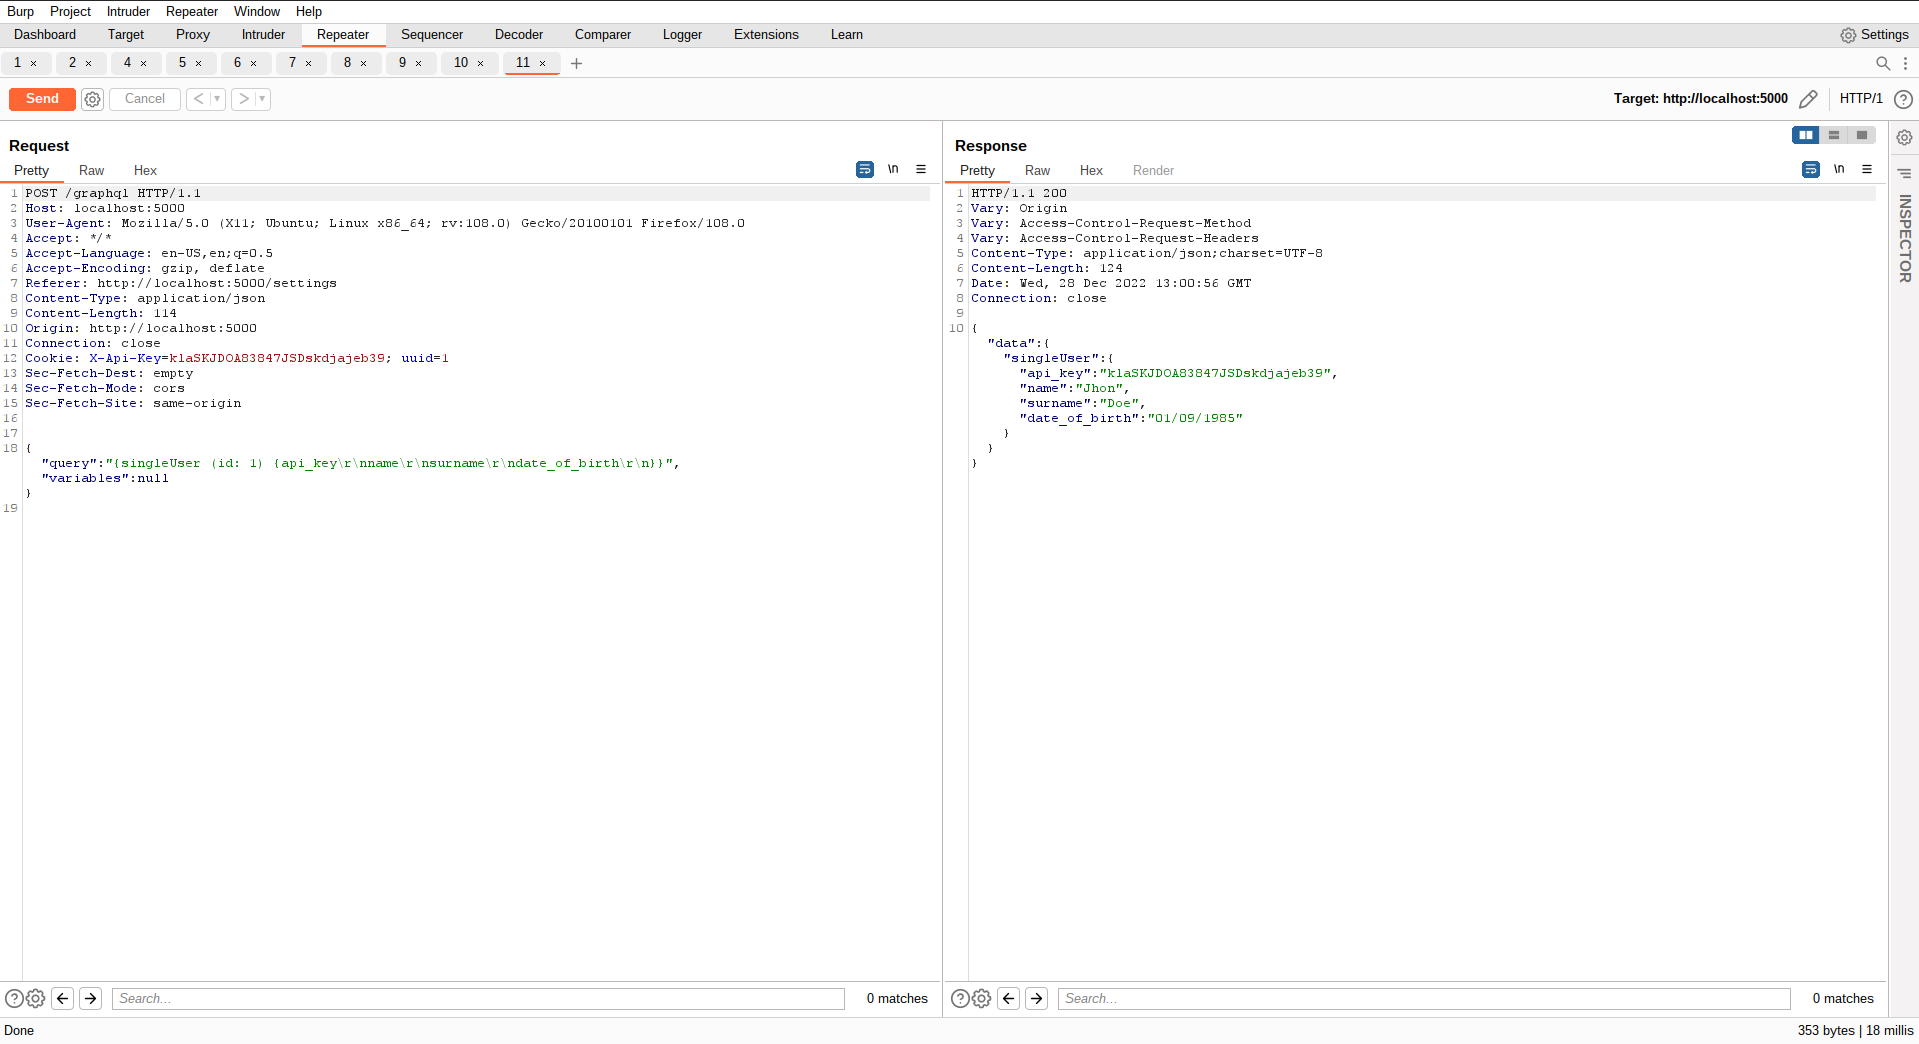Click response search input field

pyautogui.click(x=1424, y=998)
